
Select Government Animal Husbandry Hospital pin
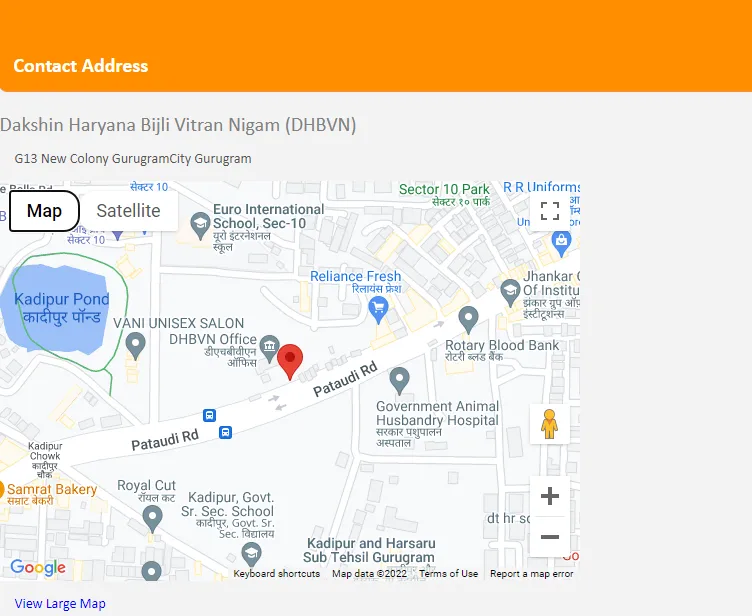(399, 380)
